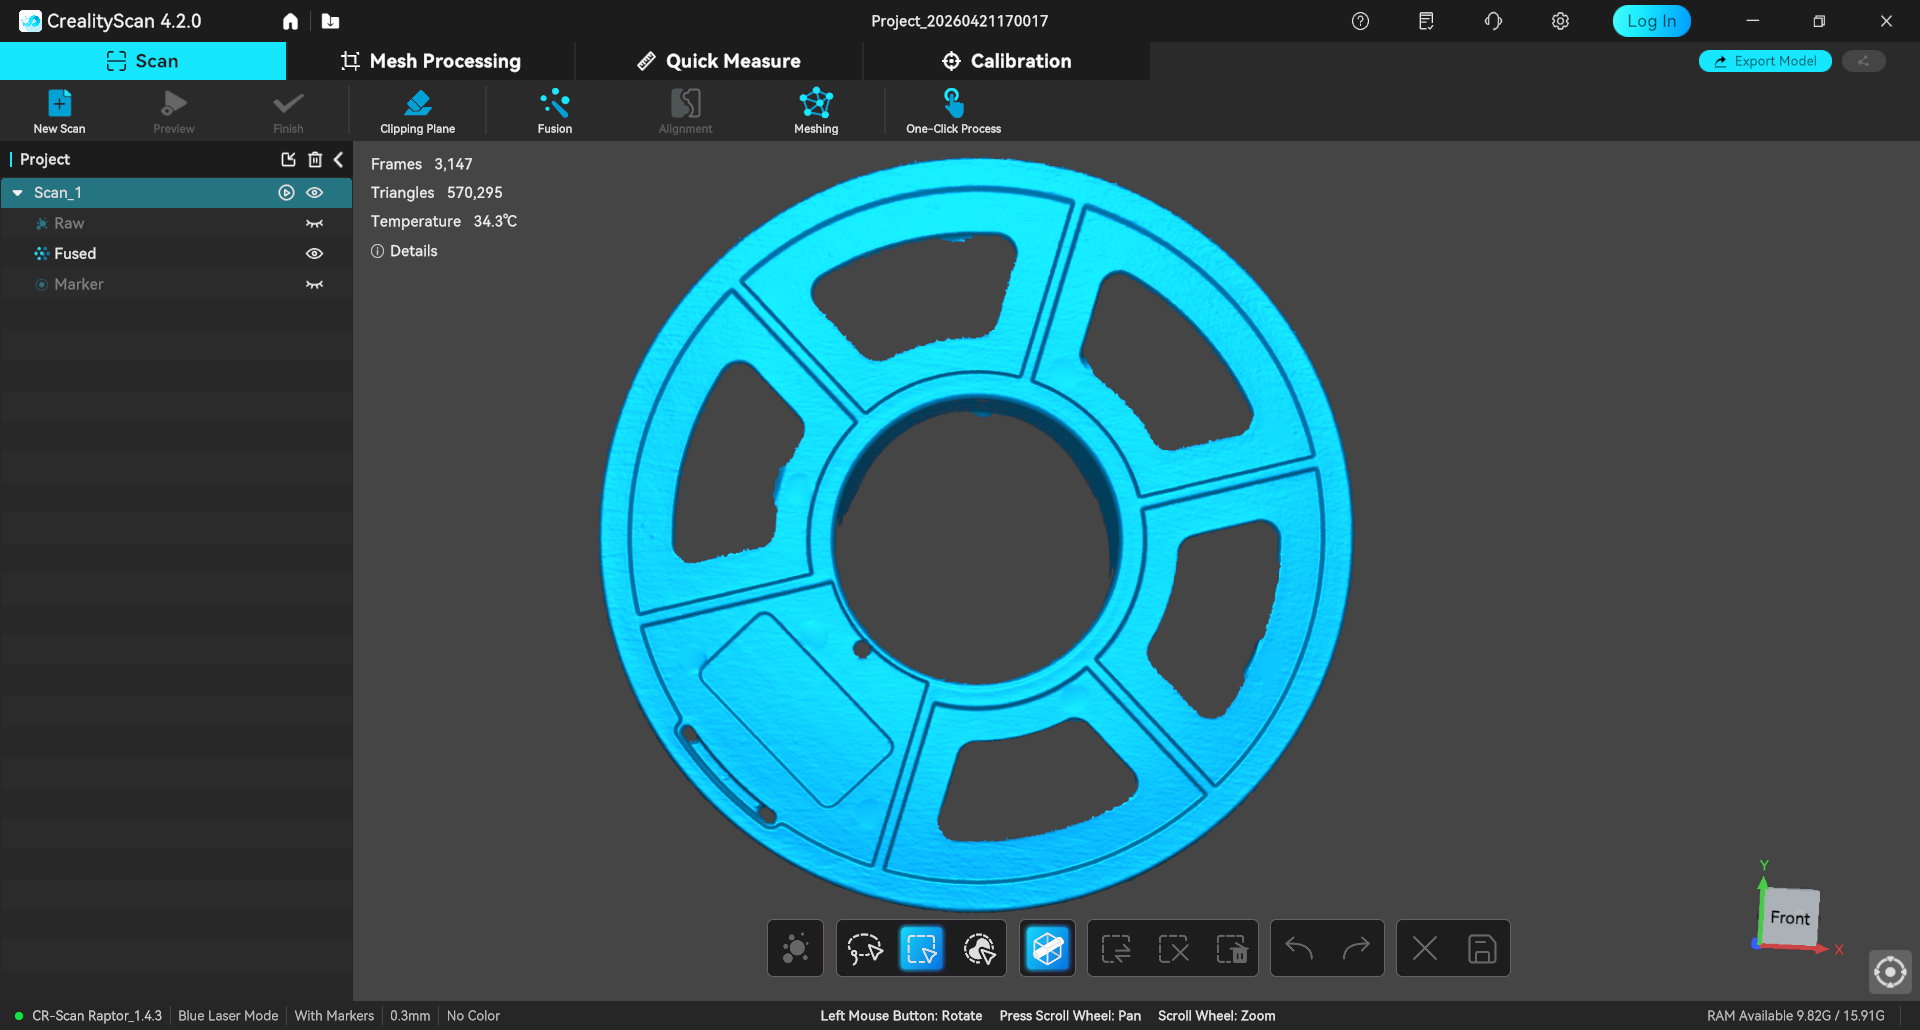Click the Log In button
Image resolution: width=1920 pixels, height=1030 pixels.
1650,21
